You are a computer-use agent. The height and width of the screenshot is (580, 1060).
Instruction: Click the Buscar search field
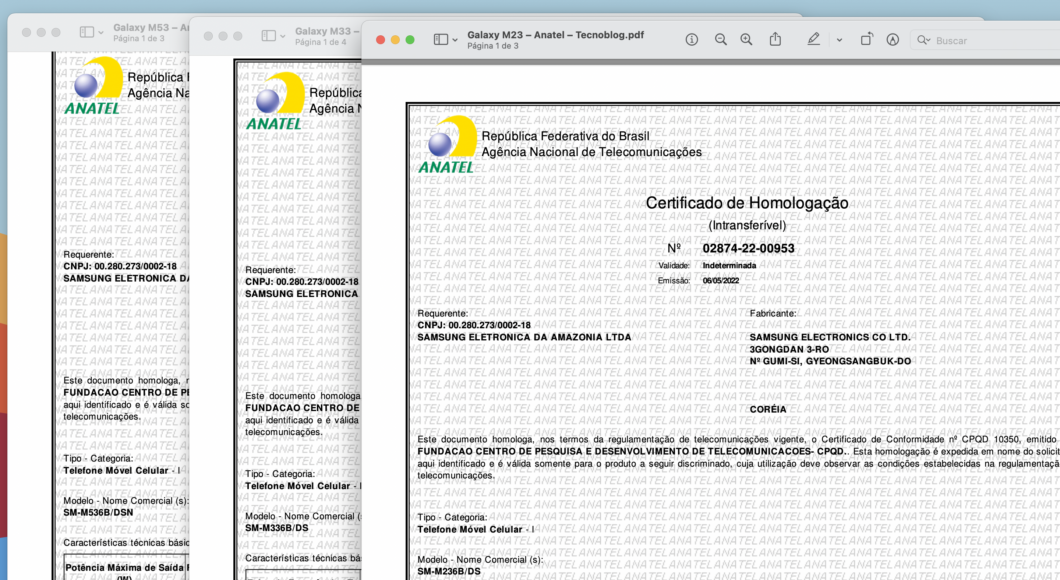pos(987,41)
